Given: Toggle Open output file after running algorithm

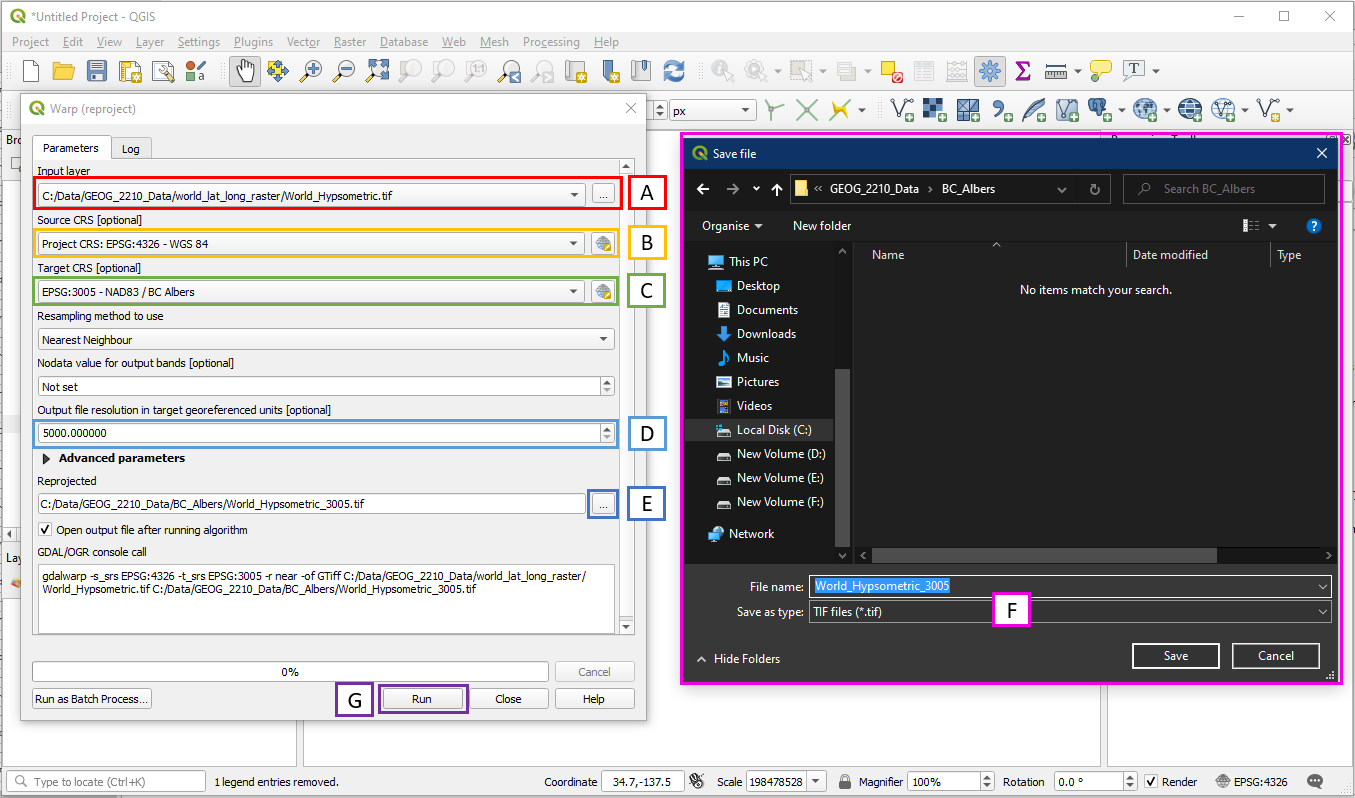Looking at the screenshot, I should (x=45, y=530).
